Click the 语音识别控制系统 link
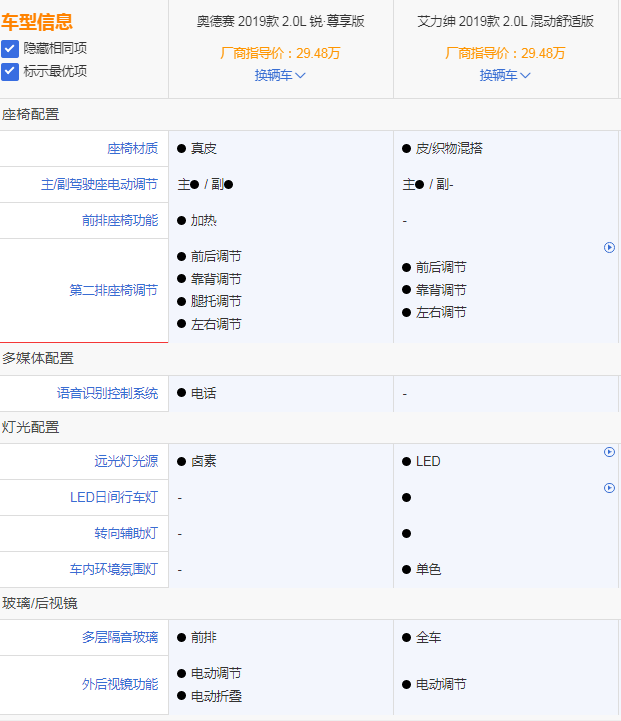The image size is (621, 721). coord(107,393)
